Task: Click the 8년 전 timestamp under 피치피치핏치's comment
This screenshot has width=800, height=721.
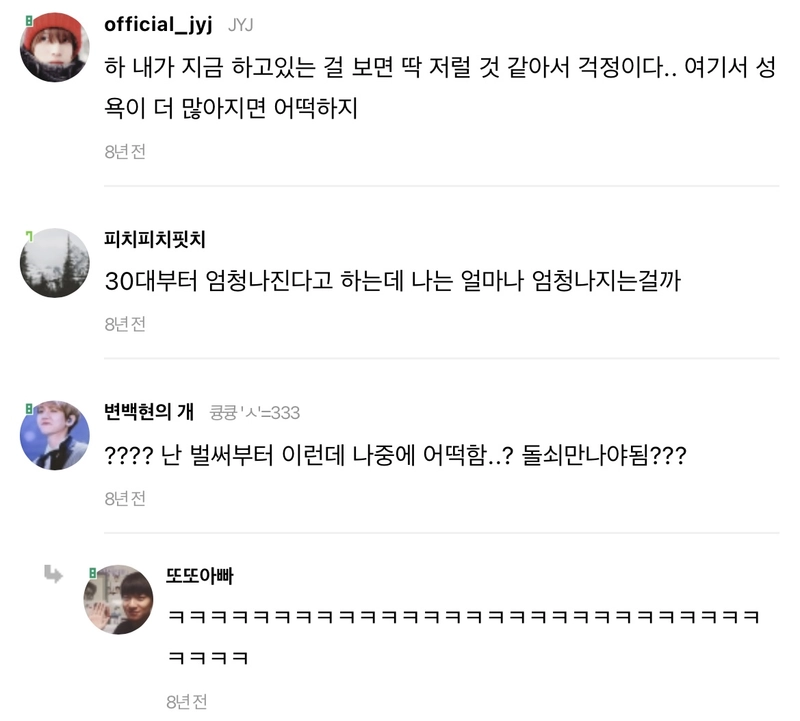Action: (x=125, y=324)
